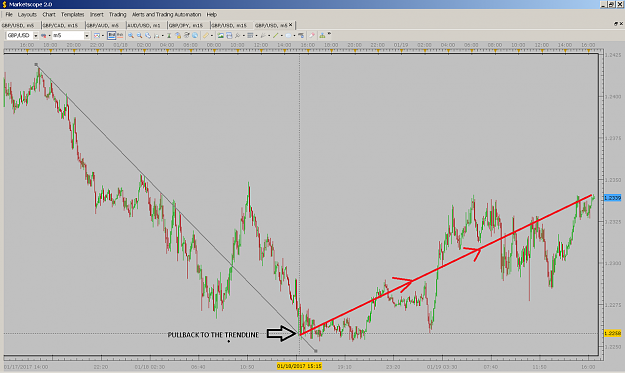Click the grid lines icon

tap(250, 35)
